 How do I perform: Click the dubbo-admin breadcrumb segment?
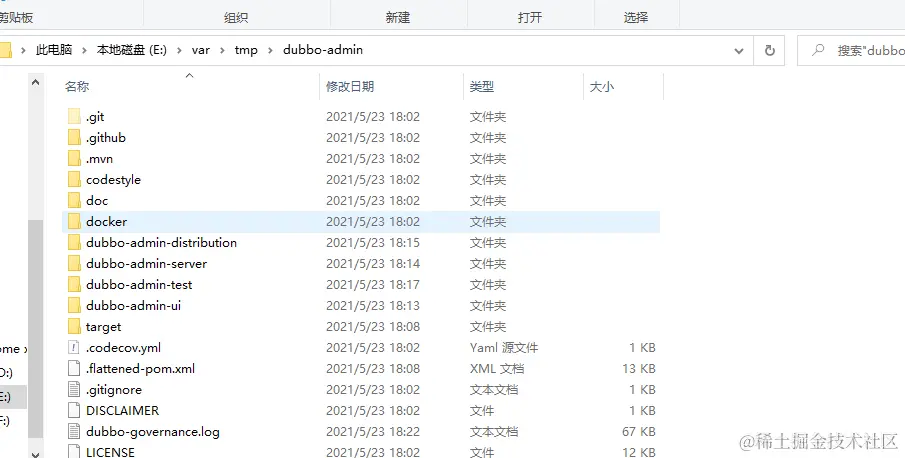coord(323,50)
